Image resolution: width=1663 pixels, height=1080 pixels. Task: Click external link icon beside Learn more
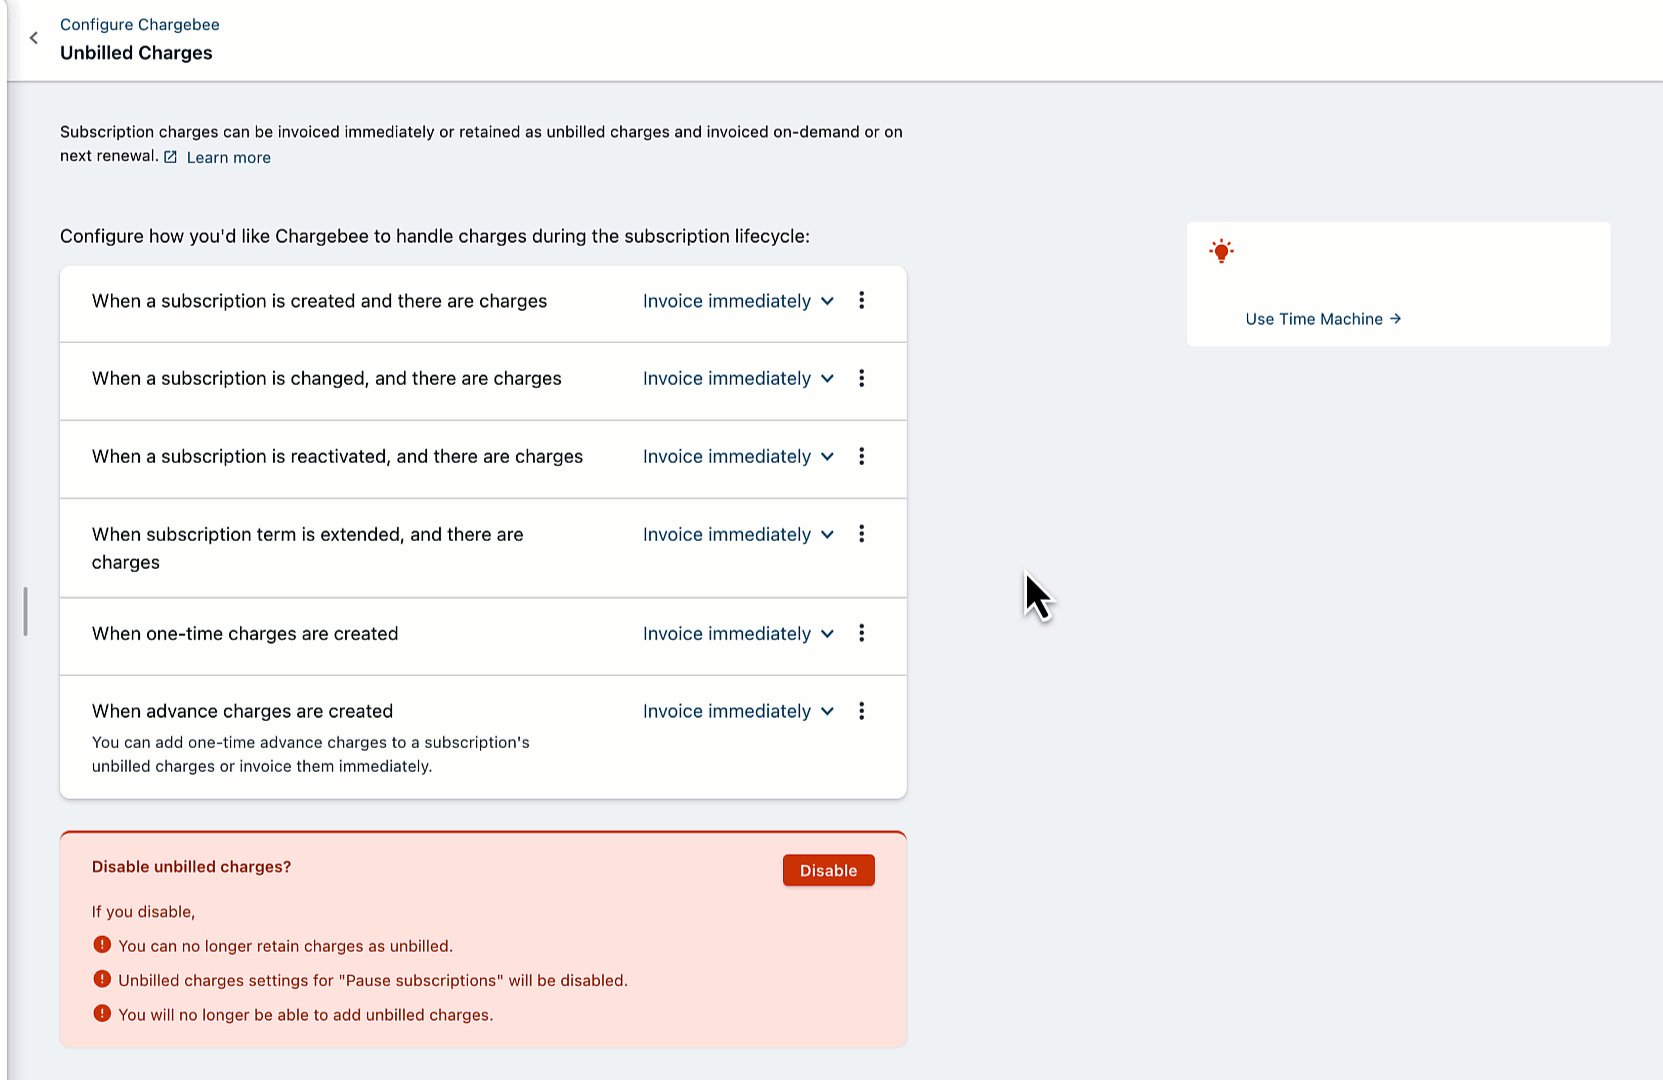point(171,157)
